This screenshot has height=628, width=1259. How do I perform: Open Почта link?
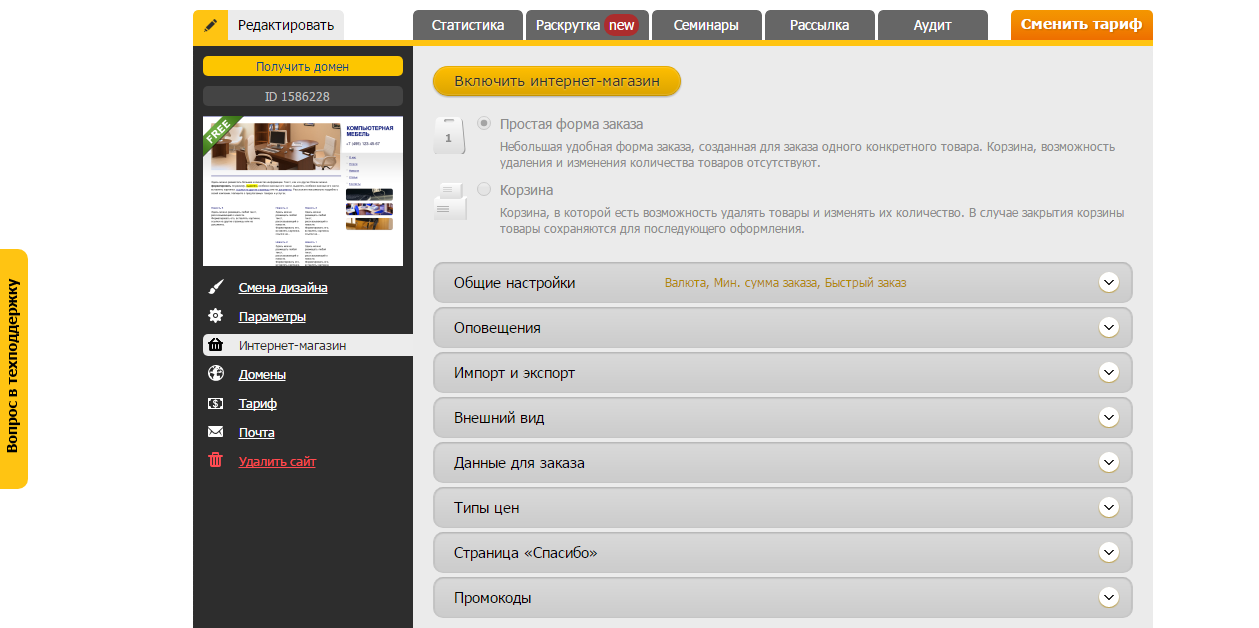pyautogui.click(x=256, y=432)
